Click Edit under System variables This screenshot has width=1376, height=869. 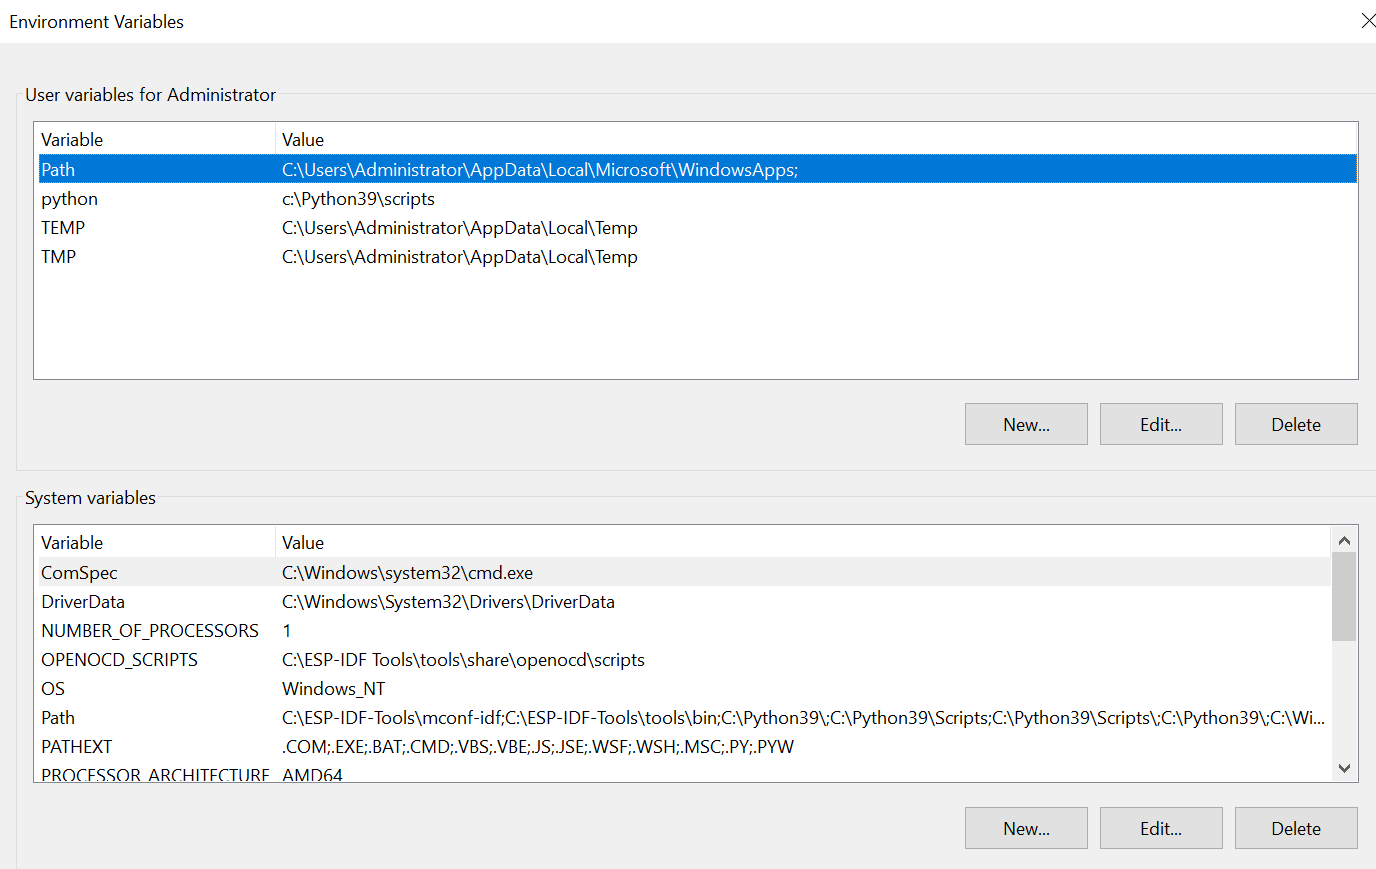pyautogui.click(x=1160, y=828)
